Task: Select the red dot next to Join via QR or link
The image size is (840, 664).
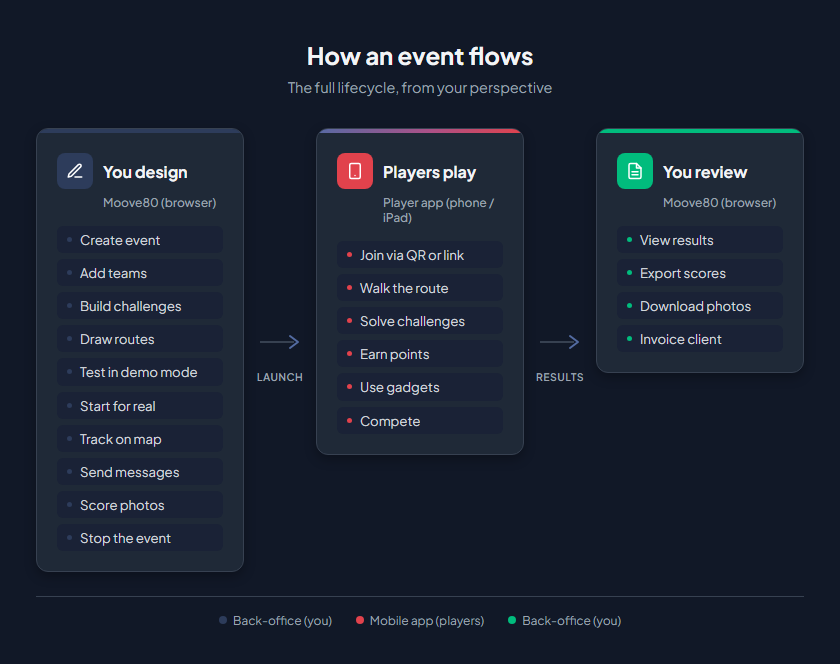Action: coord(349,255)
